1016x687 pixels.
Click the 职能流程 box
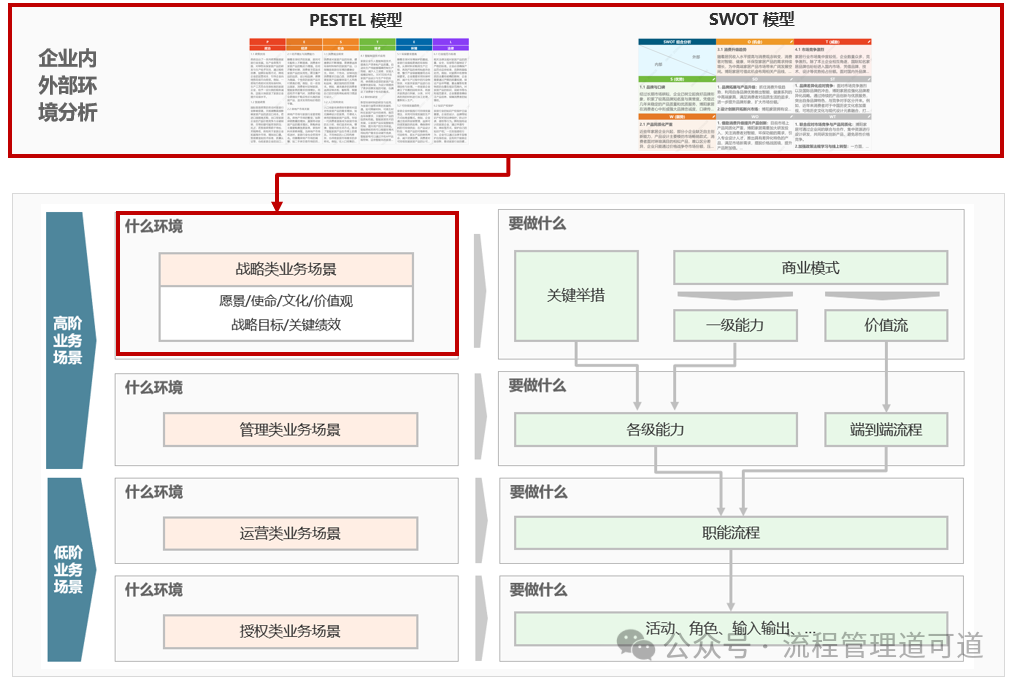731,533
